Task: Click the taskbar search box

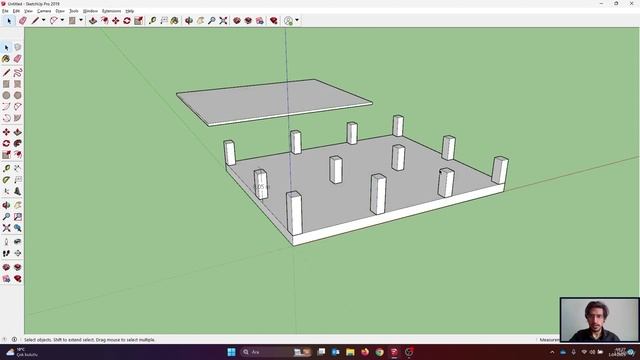Action: (276, 352)
